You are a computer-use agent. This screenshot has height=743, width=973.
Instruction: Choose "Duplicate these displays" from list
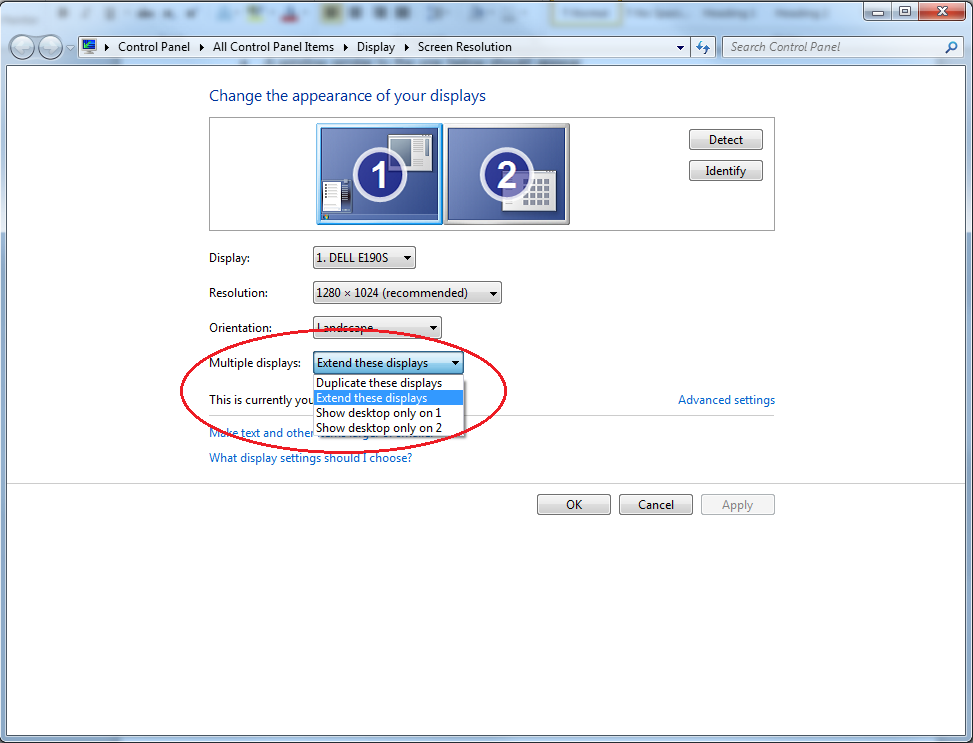(x=379, y=383)
